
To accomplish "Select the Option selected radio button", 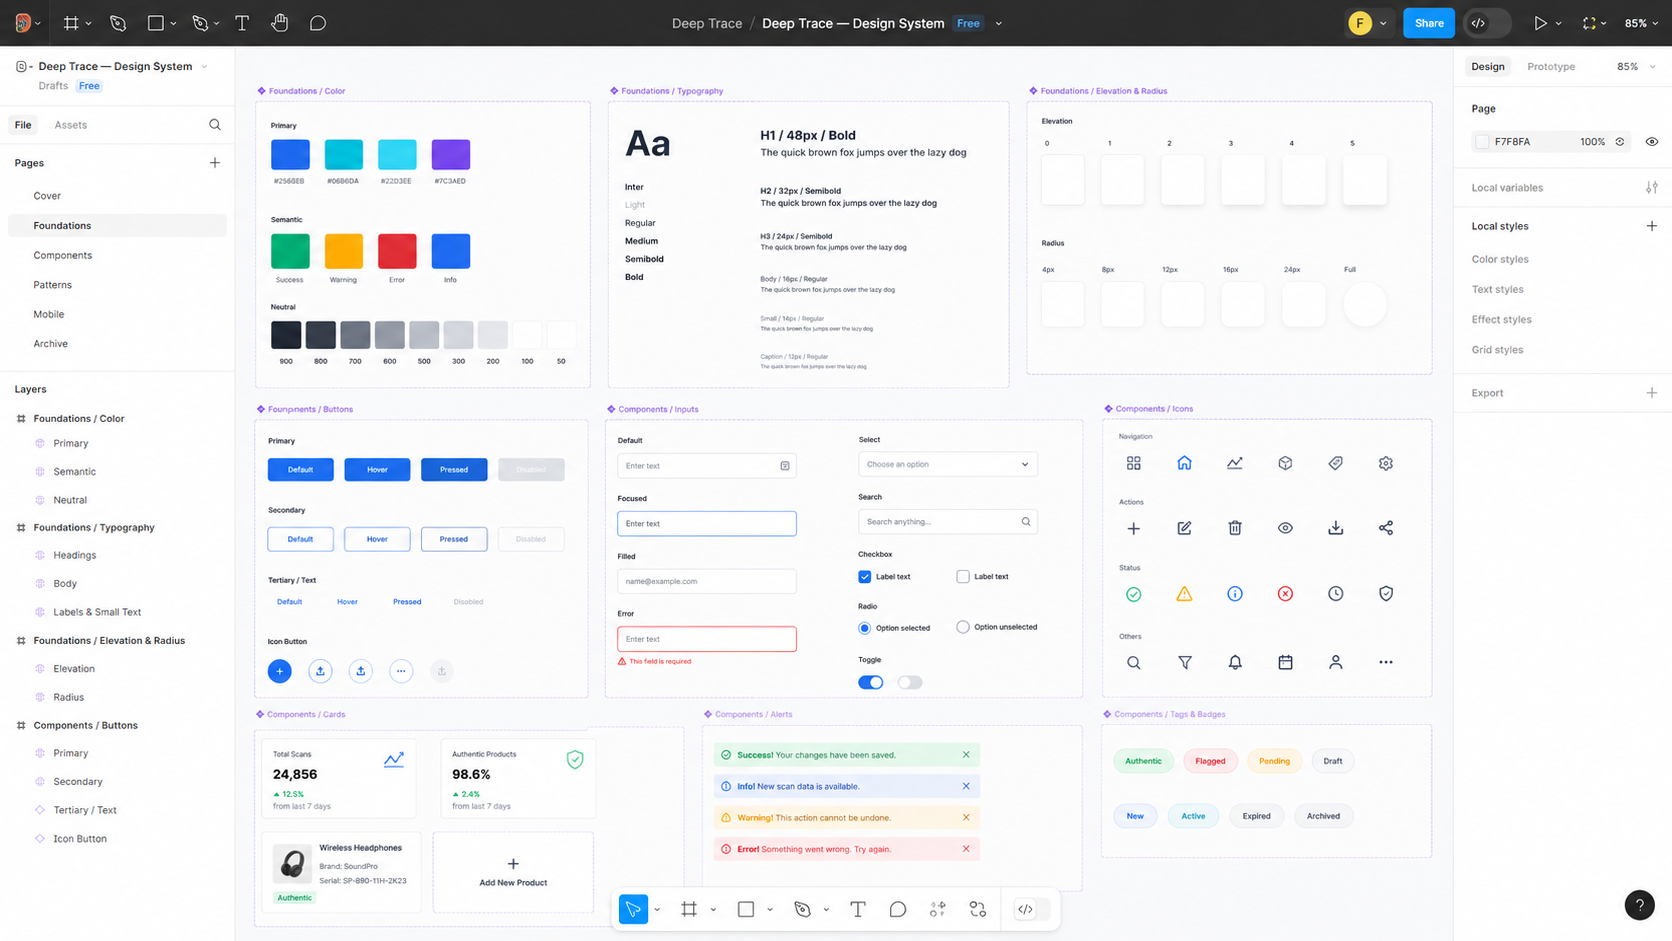I will click(x=865, y=628).
